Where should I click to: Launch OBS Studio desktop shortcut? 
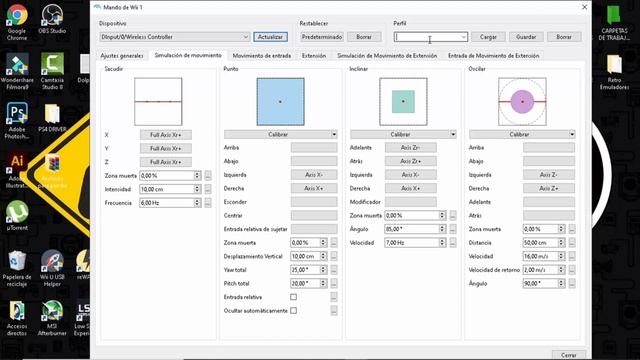[x=52, y=19]
